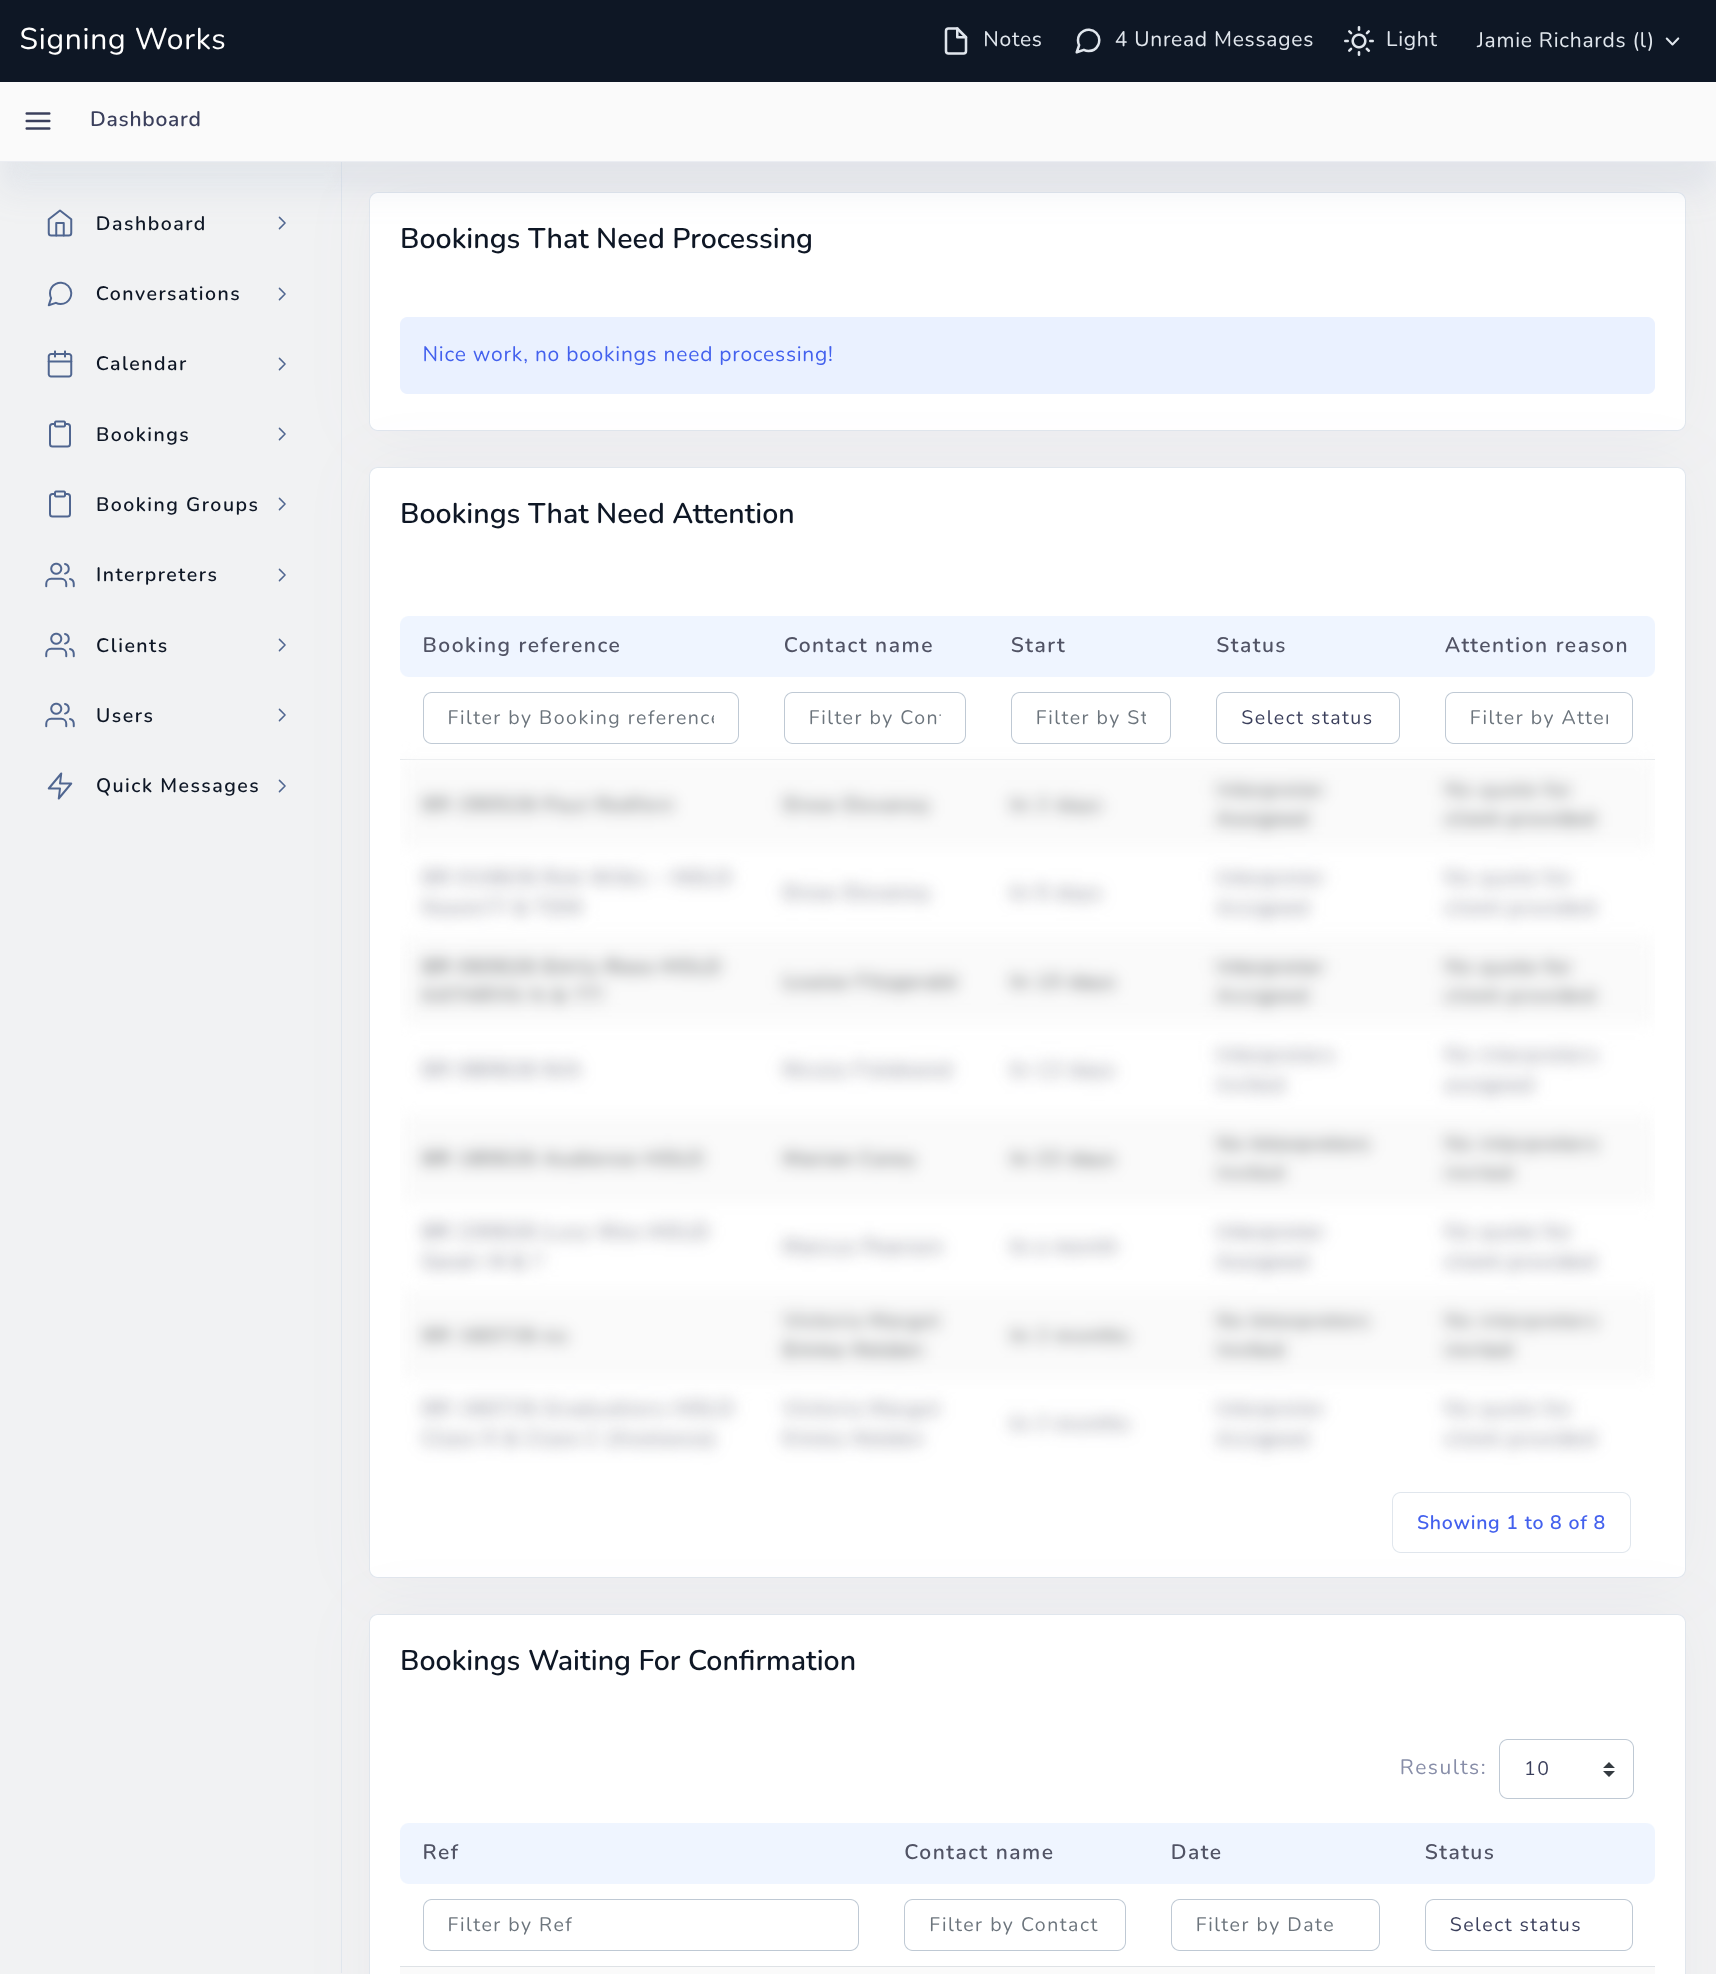Sort by Ref column header
Viewport: 1716px width, 1974px height.
tap(440, 1853)
